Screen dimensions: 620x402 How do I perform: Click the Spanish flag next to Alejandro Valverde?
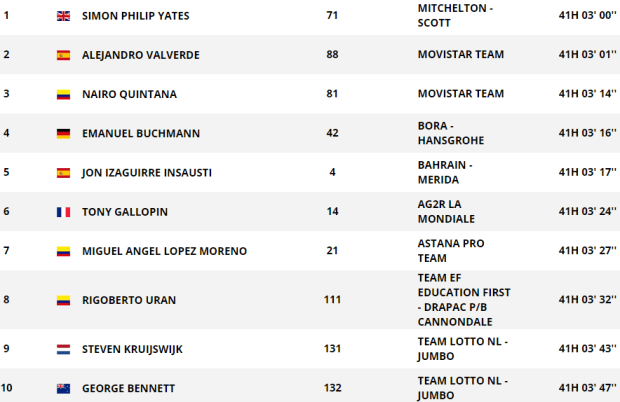click(x=64, y=55)
